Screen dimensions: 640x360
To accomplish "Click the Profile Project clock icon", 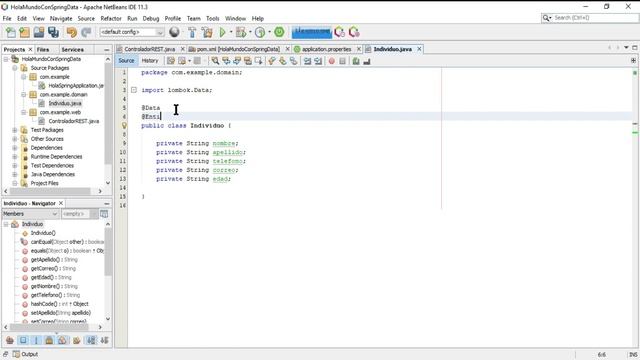I will tap(260, 32).
